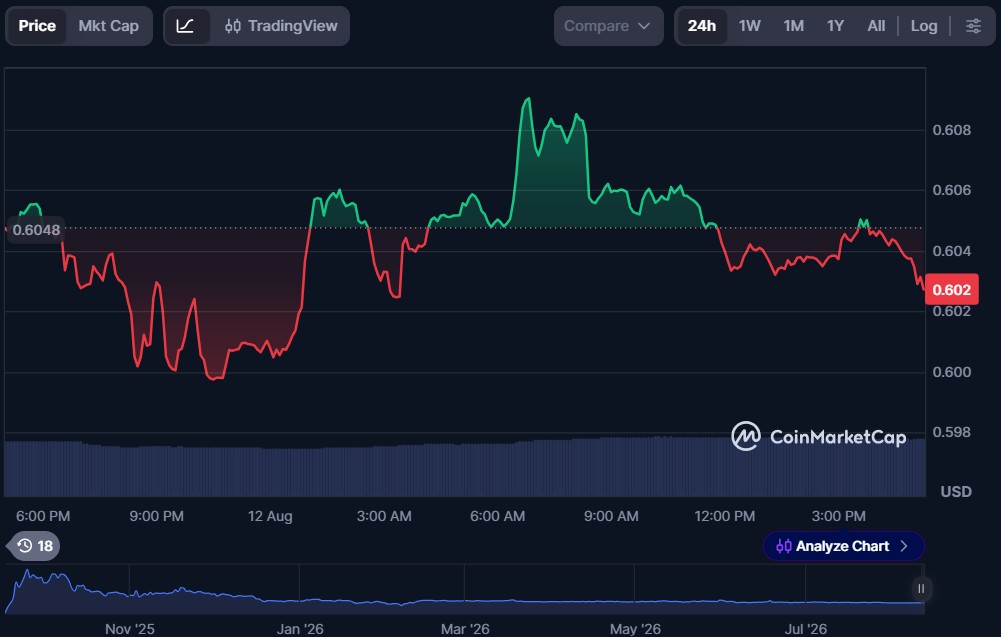Click the 0.598 axis value
1001x637 pixels.
[x=951, y=432]
